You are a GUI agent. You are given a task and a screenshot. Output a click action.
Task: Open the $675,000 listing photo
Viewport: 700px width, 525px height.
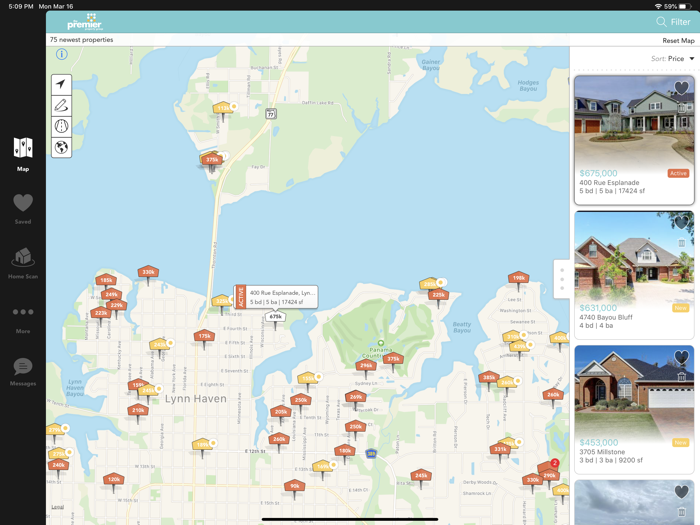pyautogui.click(x=634, y=121)
